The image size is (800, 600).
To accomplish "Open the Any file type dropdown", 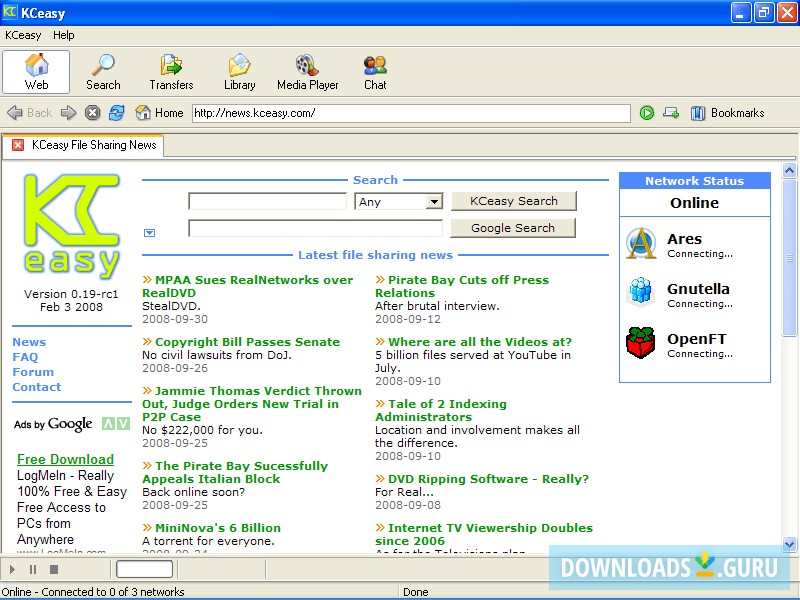I will [x=434, y=202].
